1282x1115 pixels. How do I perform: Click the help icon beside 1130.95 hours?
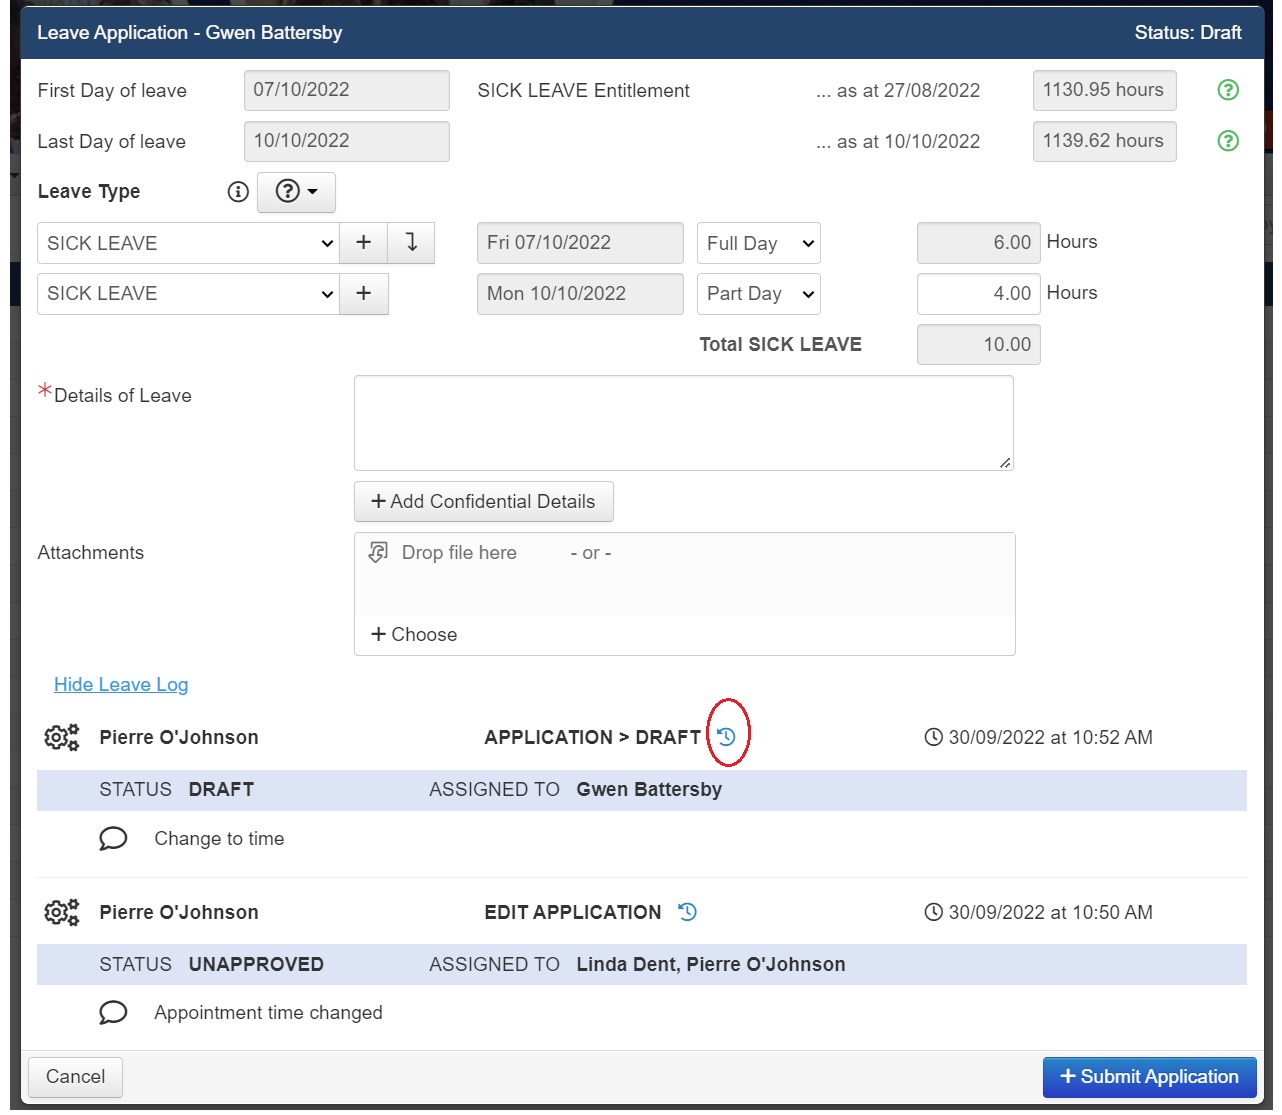point(1227,90)
